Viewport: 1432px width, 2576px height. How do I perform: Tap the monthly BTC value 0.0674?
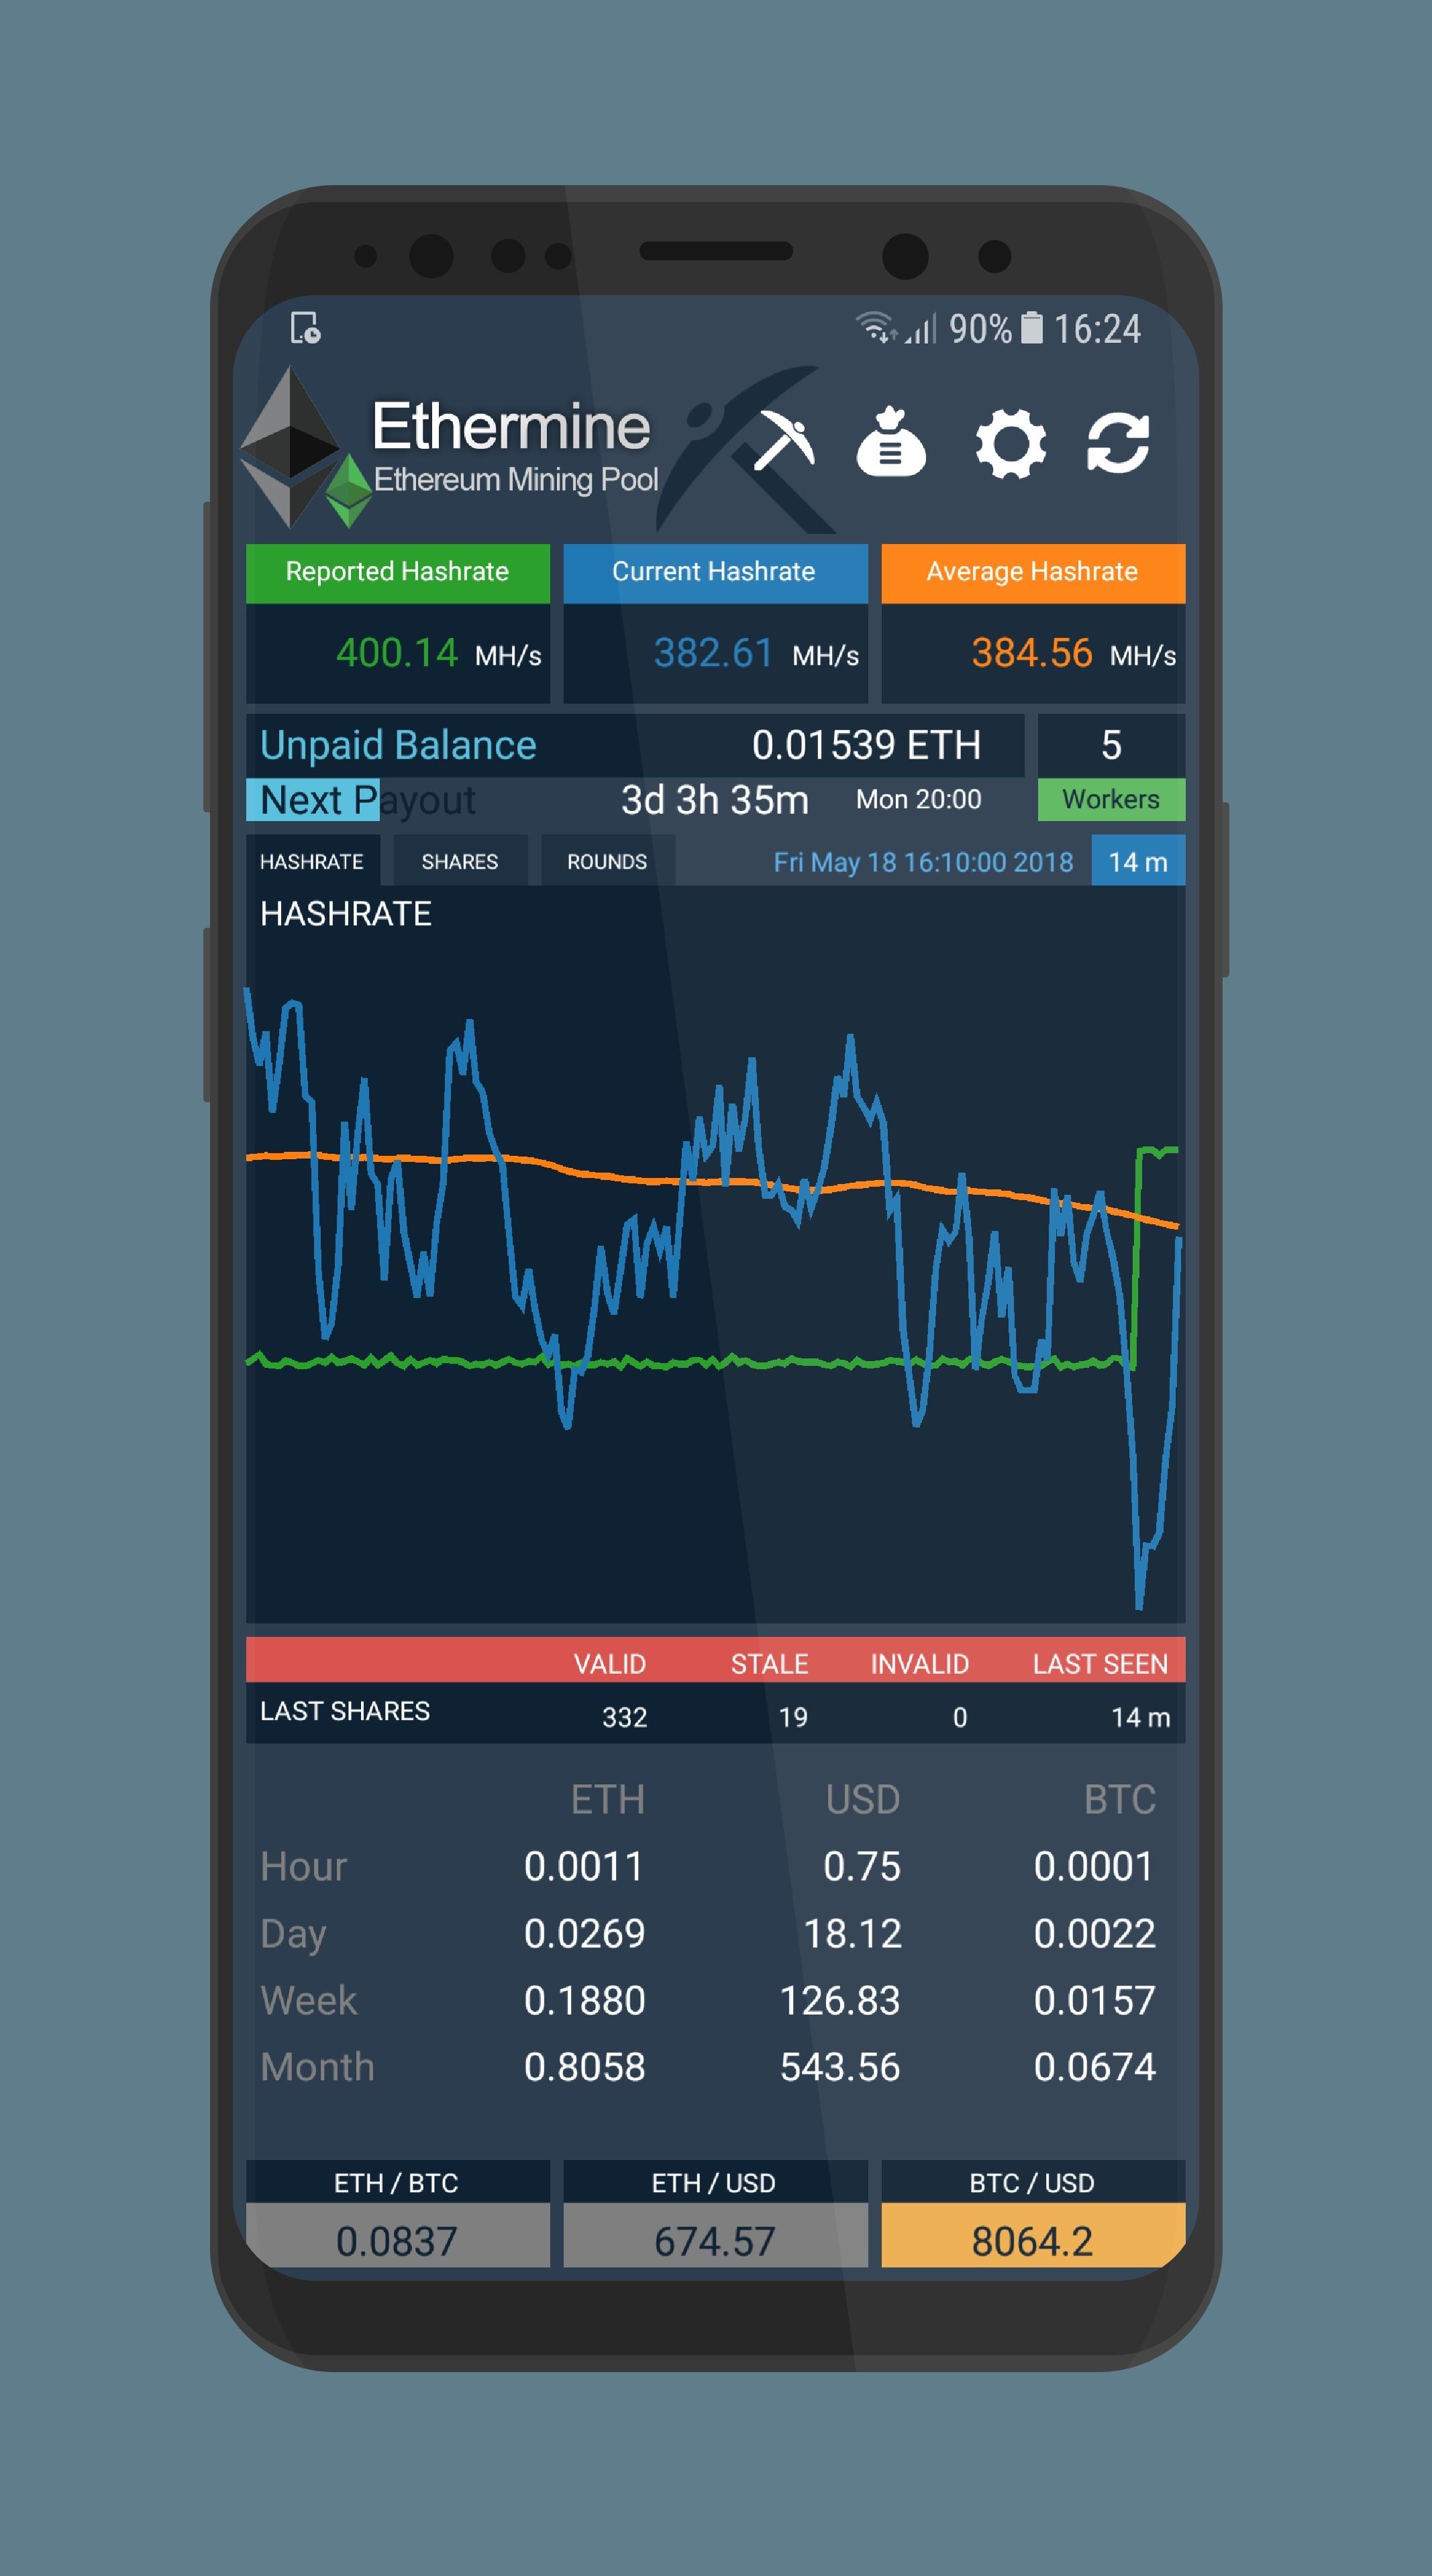1094,2067
